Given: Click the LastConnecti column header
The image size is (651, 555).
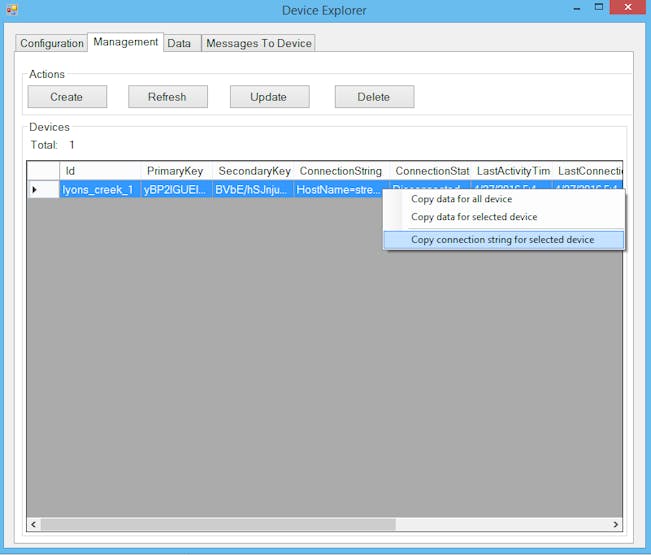Looking at the screenshot, I should 587,171.
